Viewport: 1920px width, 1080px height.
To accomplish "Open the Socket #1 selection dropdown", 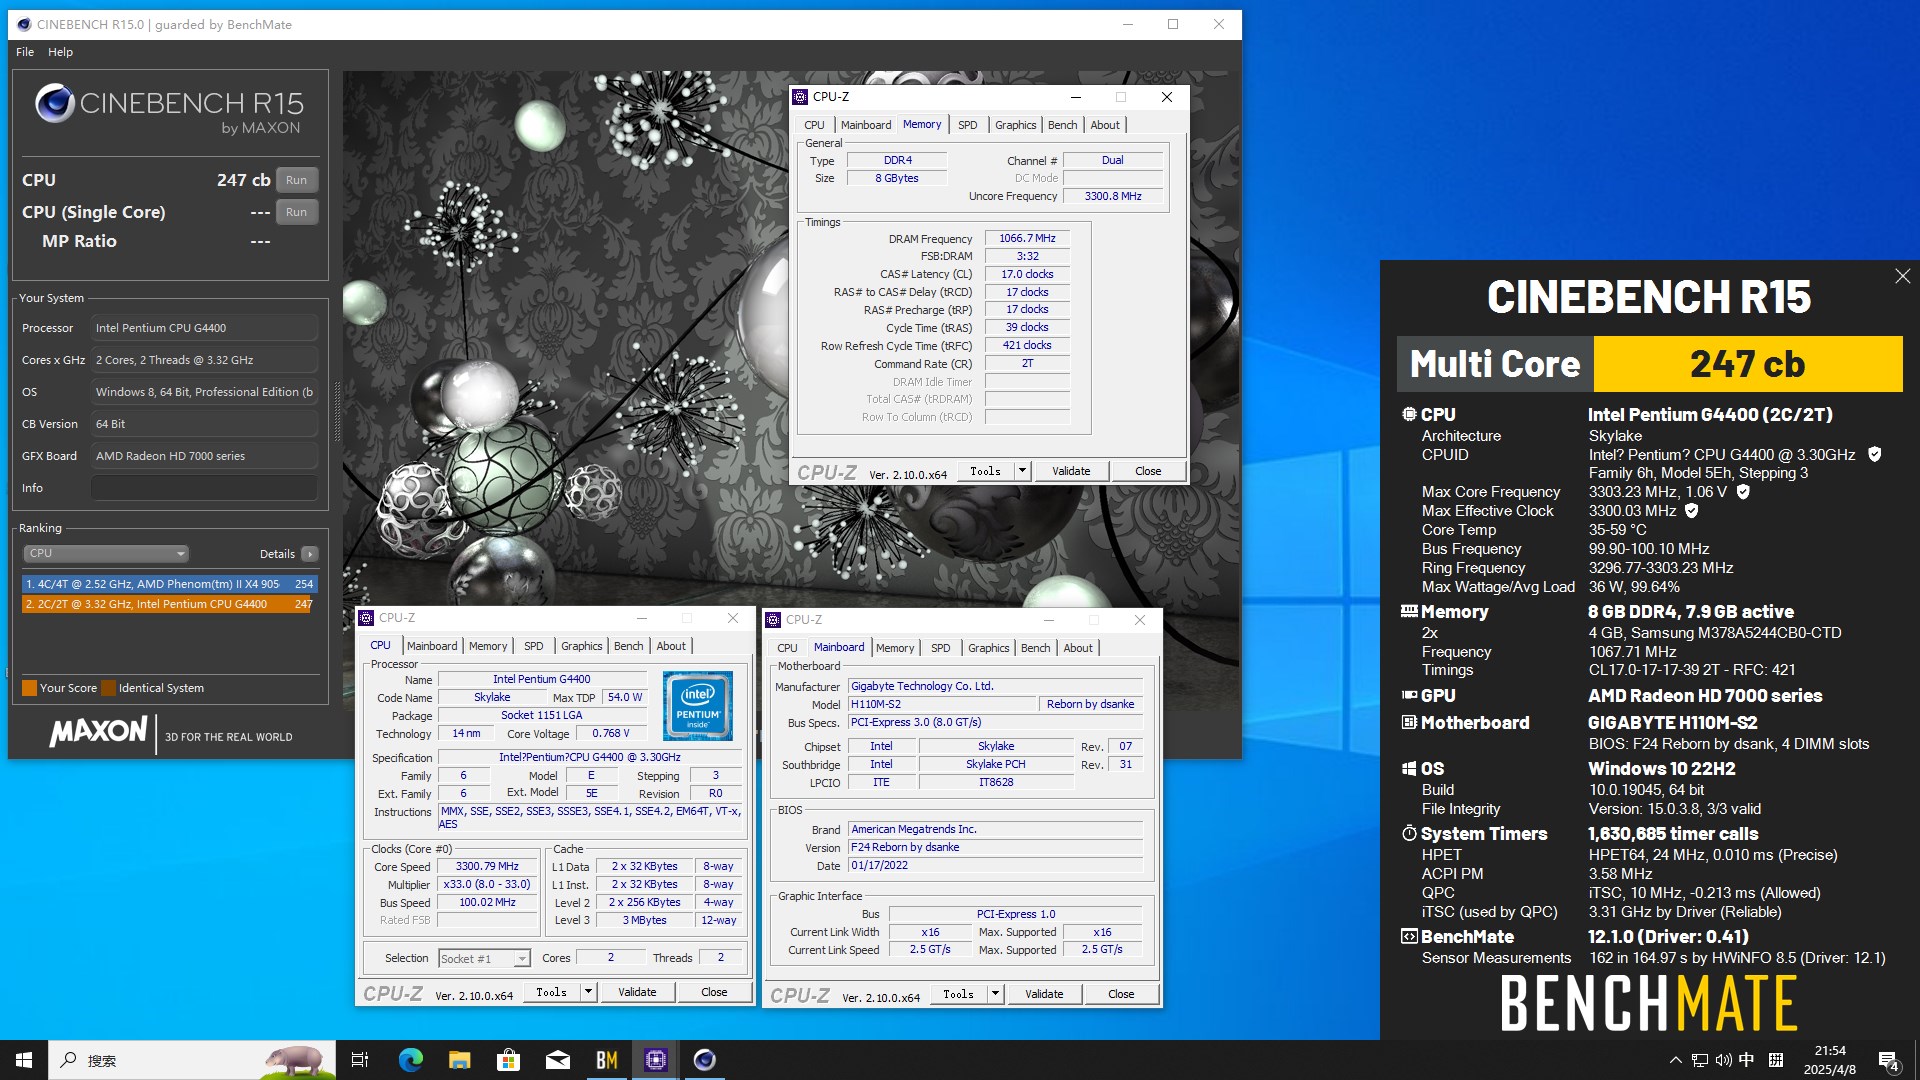I will pos(484,958).
